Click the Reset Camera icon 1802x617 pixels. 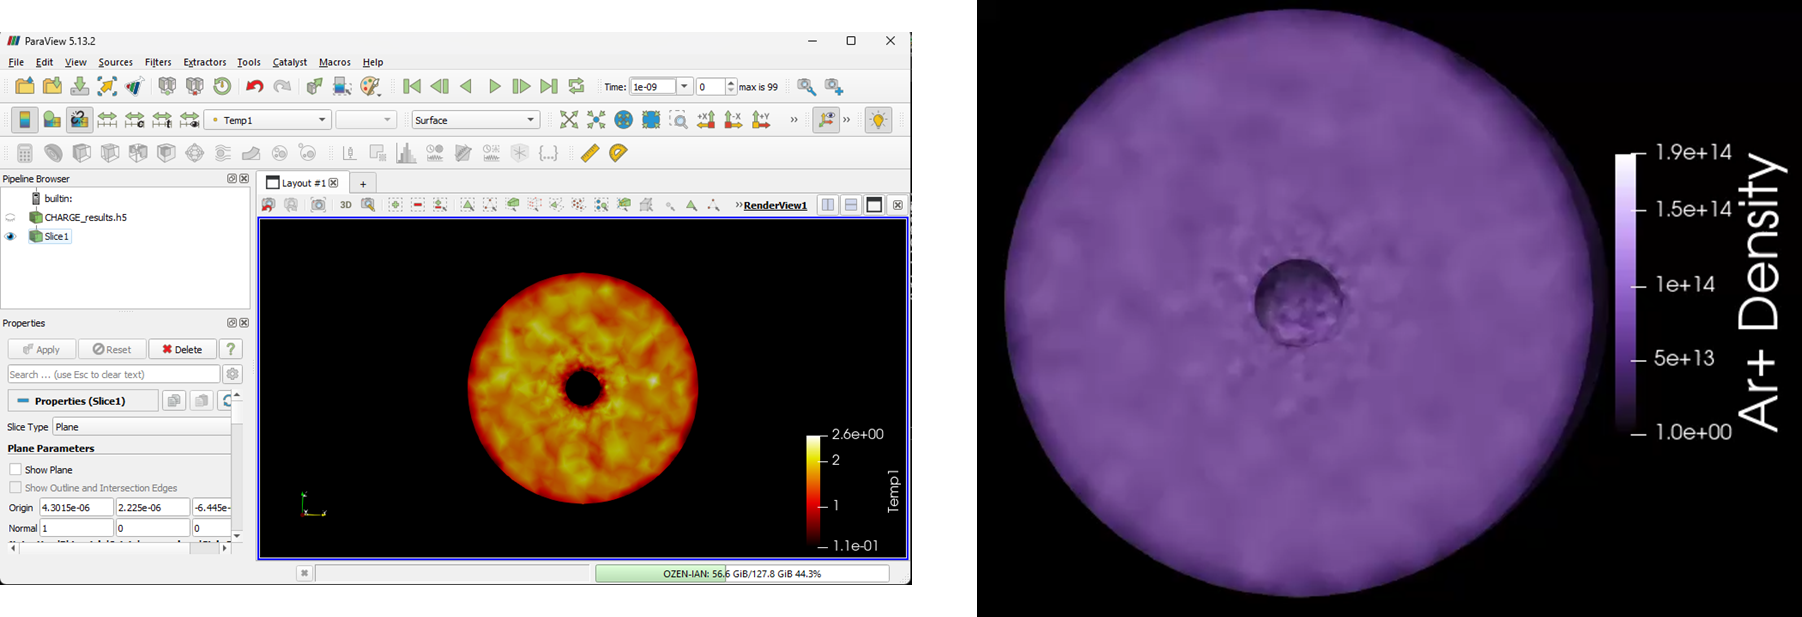tap(569, 120)
